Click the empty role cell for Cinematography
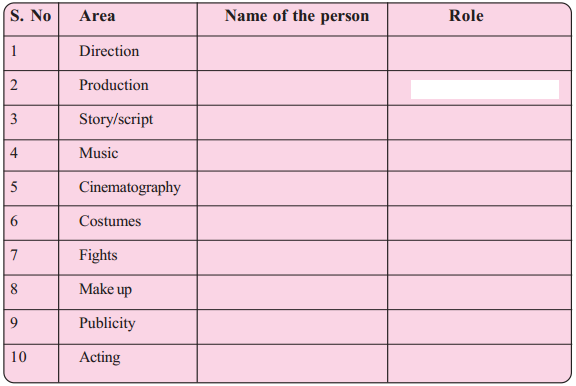 479,188
